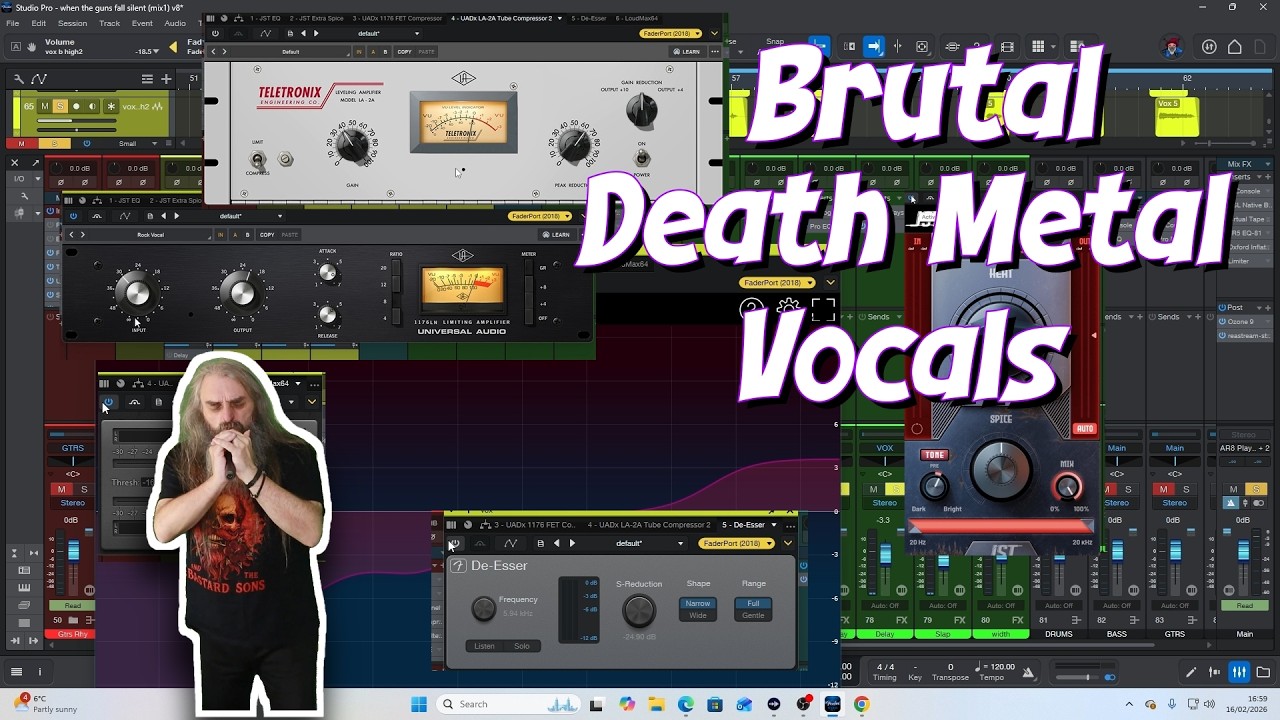Toggle the Ozone 9 power button

click(1223, 322)
